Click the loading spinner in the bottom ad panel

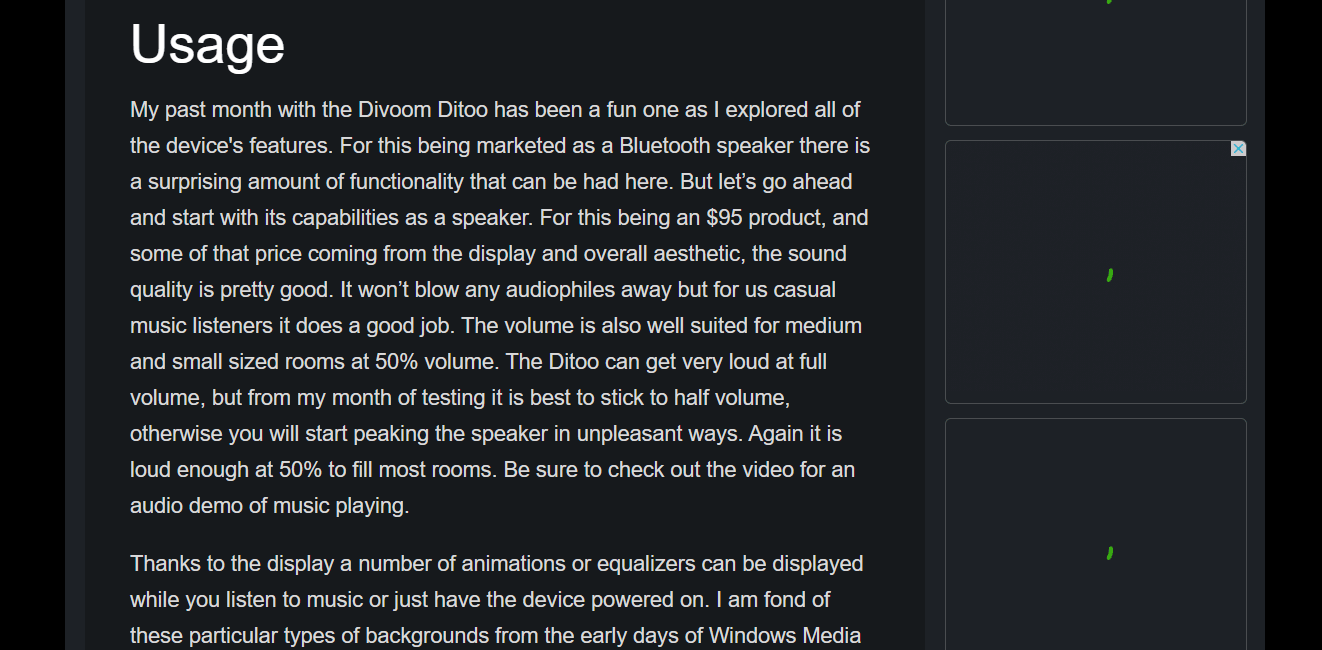pos(1110,551)
